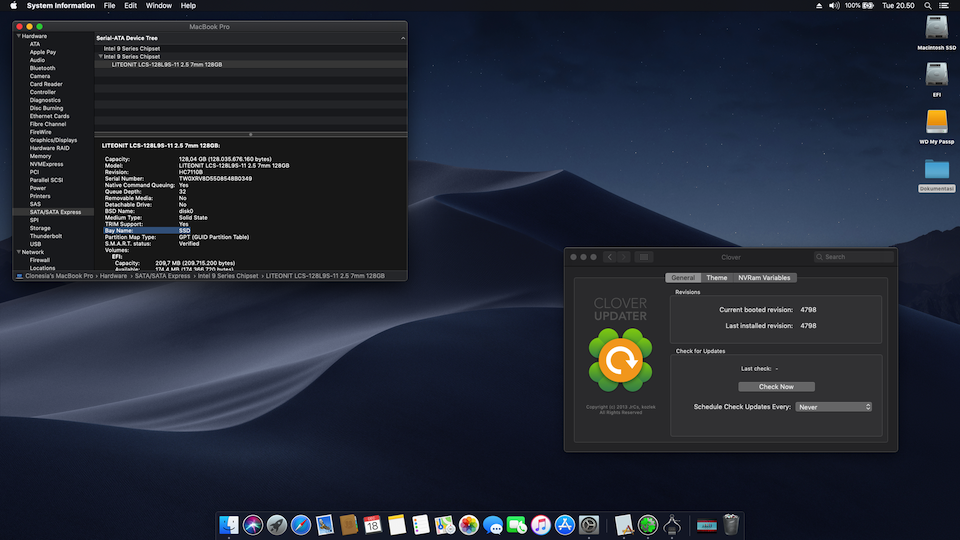Open the Window menu in the menu bar
The height and width of the screenshot is (540, 960).
158,6
